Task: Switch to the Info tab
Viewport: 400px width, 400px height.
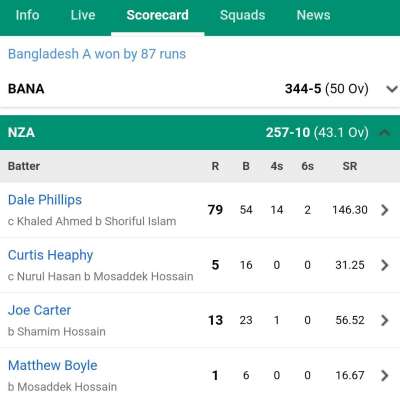Action: 27,15
